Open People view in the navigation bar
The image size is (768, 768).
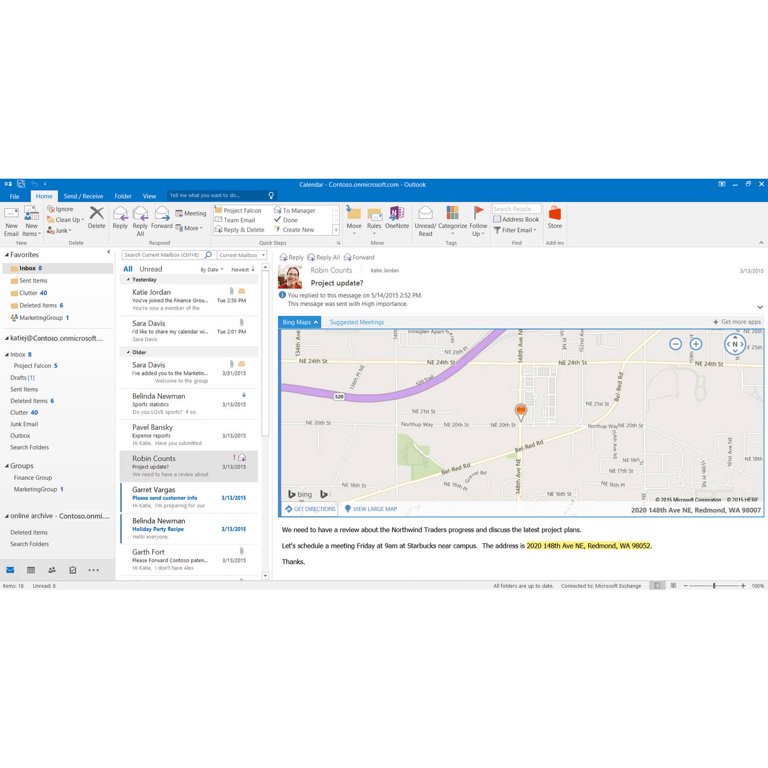(52, 570)
